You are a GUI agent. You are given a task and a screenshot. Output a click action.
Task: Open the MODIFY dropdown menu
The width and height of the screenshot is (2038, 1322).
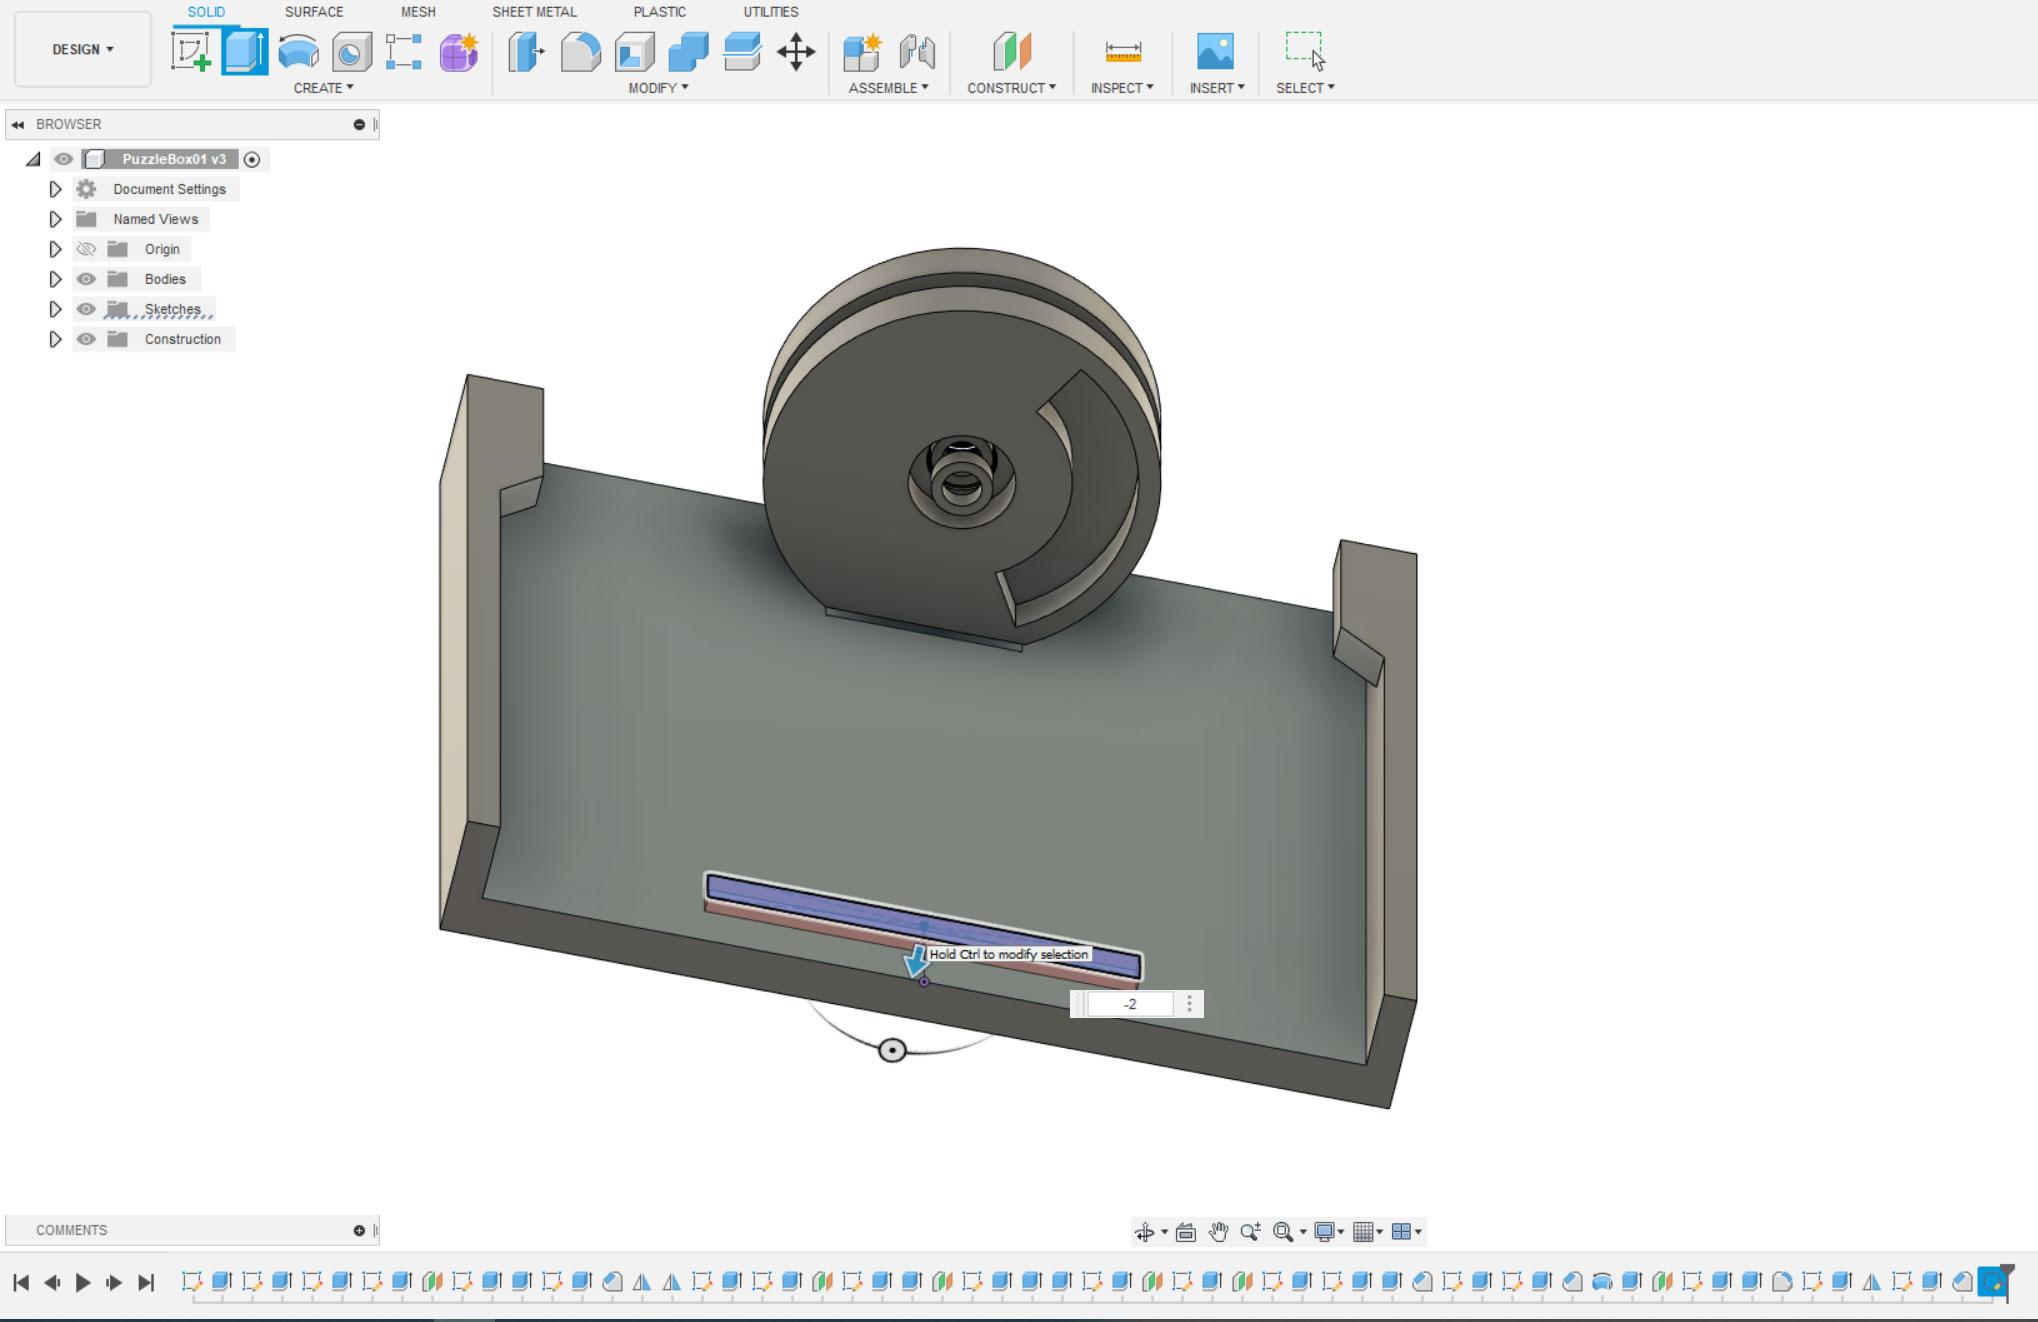click(658, 88)
